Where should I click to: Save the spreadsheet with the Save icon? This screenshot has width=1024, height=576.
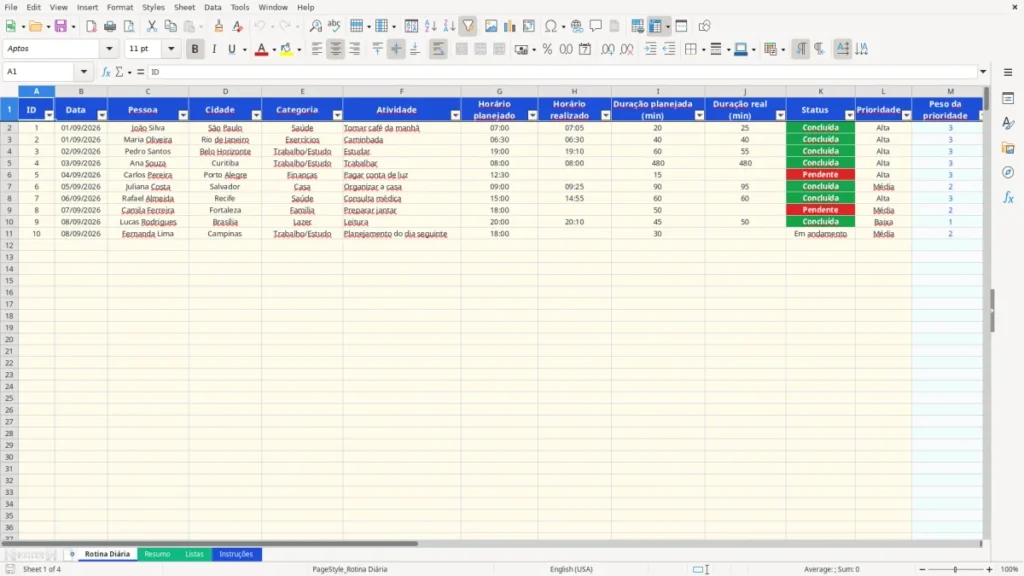61,26
